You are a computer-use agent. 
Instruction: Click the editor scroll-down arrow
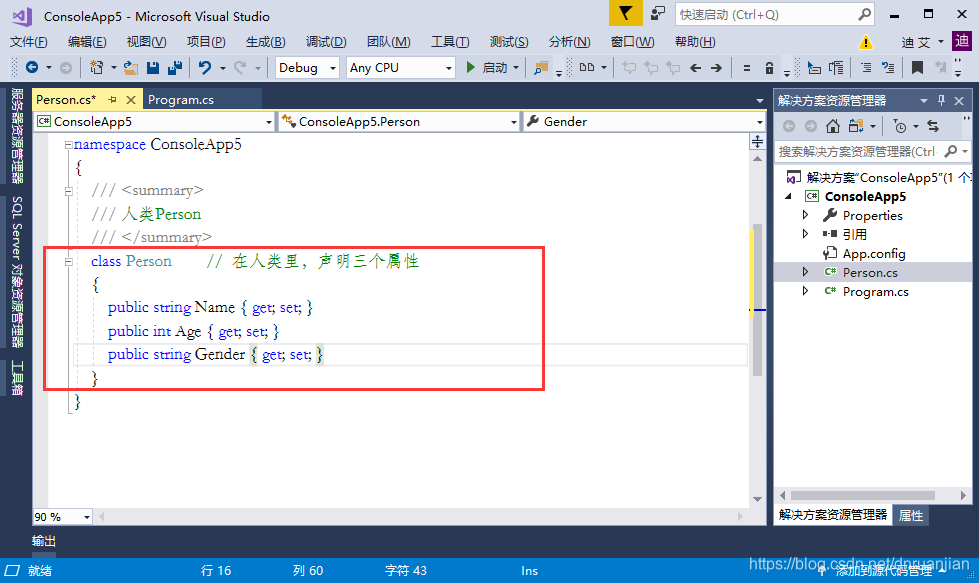(757, 499)
